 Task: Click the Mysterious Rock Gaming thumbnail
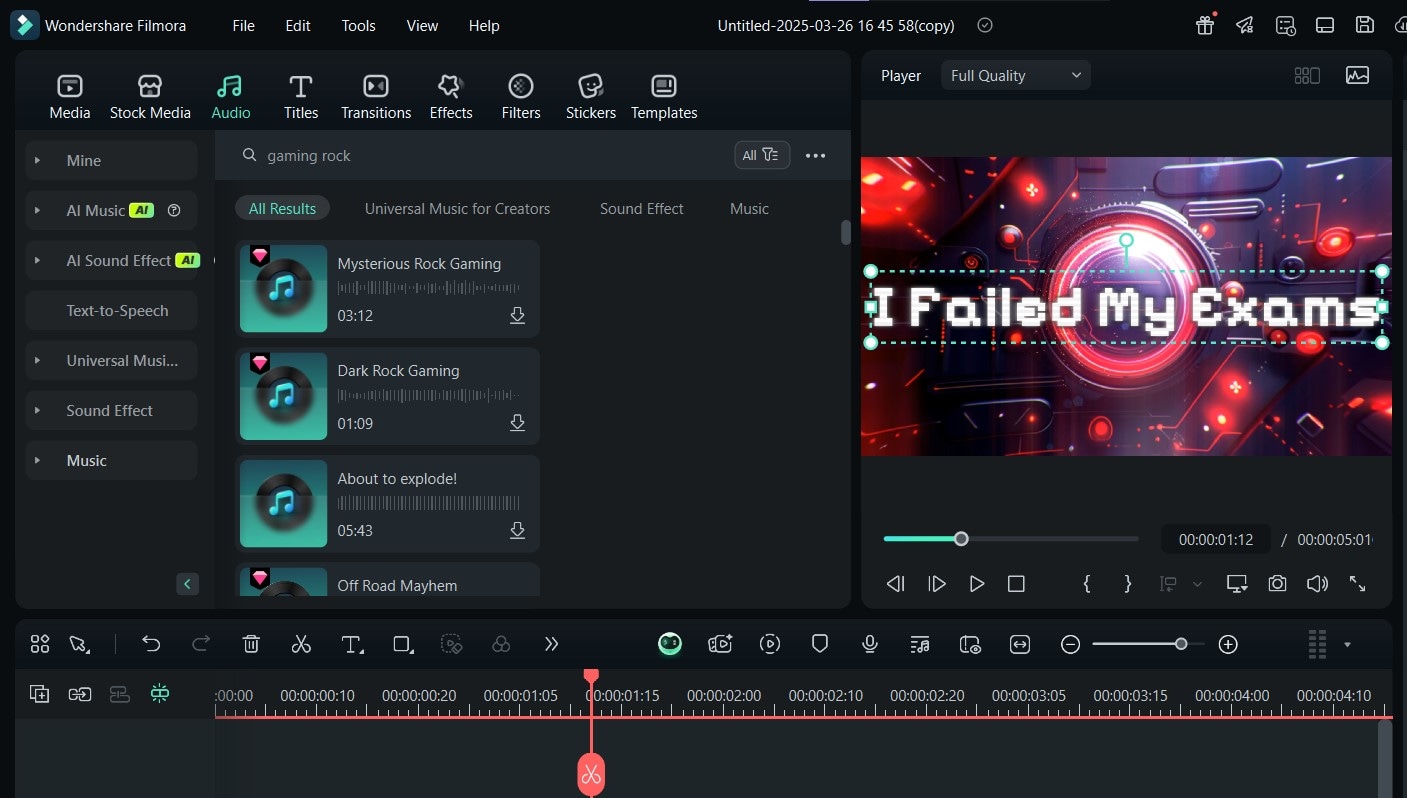283,289
